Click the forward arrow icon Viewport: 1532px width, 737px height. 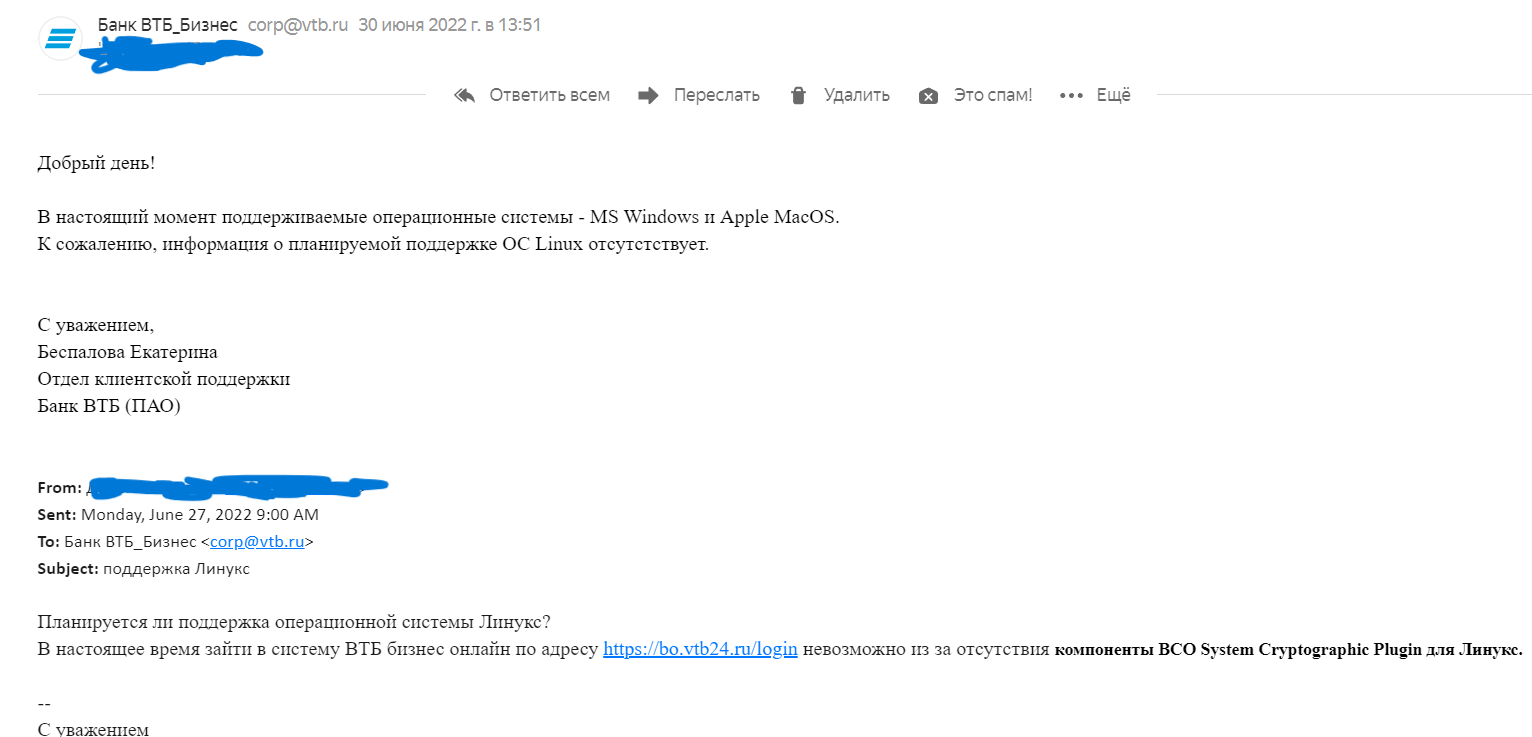tap(648, 95)
